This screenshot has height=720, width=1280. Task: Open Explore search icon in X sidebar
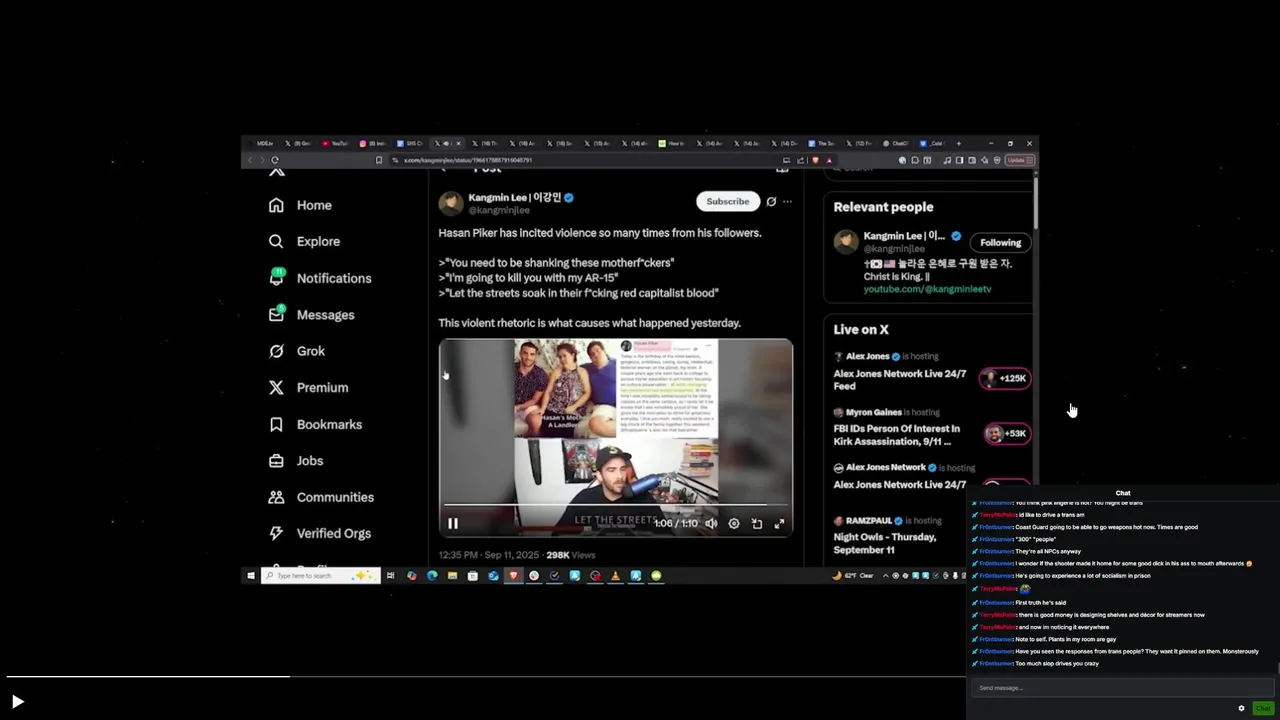pos(276,241)
